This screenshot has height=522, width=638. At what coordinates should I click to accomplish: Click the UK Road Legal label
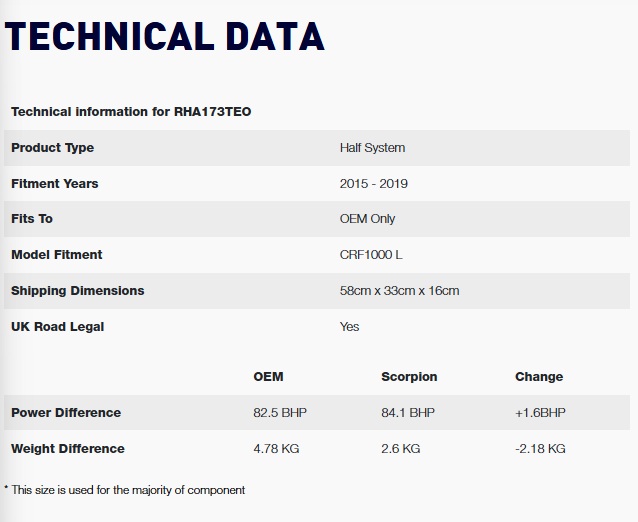tap(57, 327)
